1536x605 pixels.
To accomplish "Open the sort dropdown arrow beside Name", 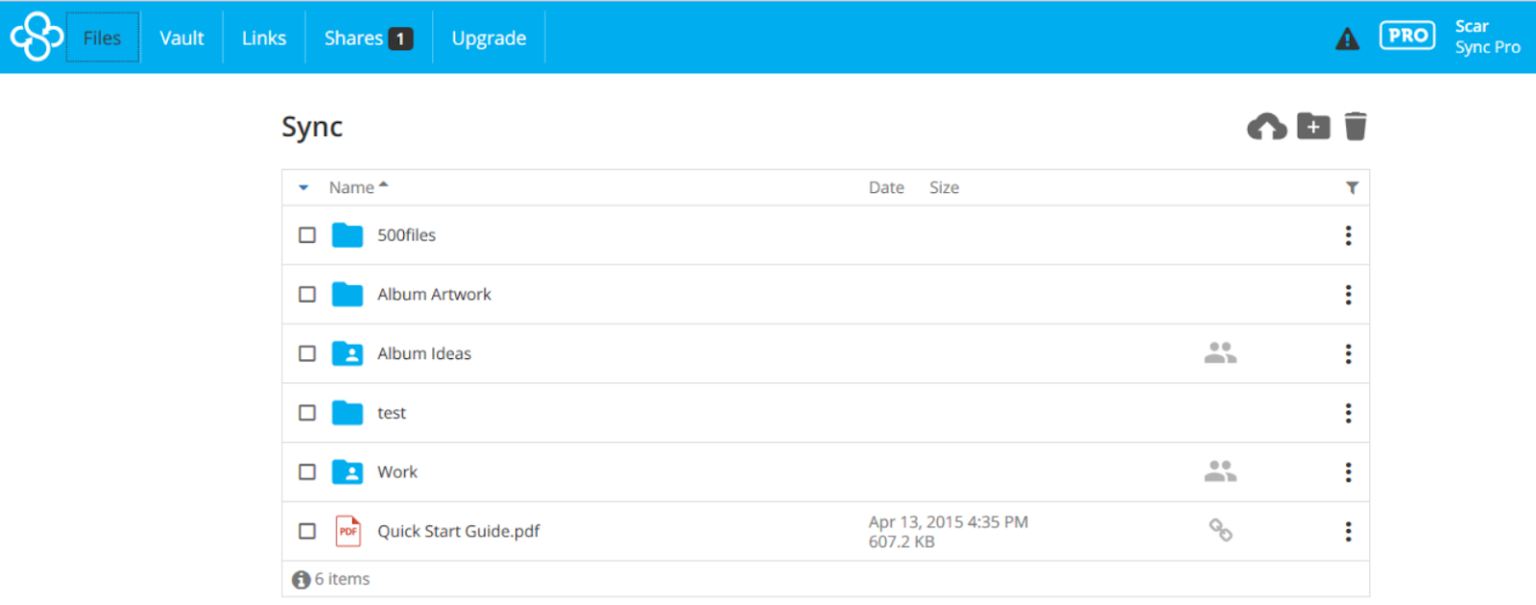I will (304, 187).
